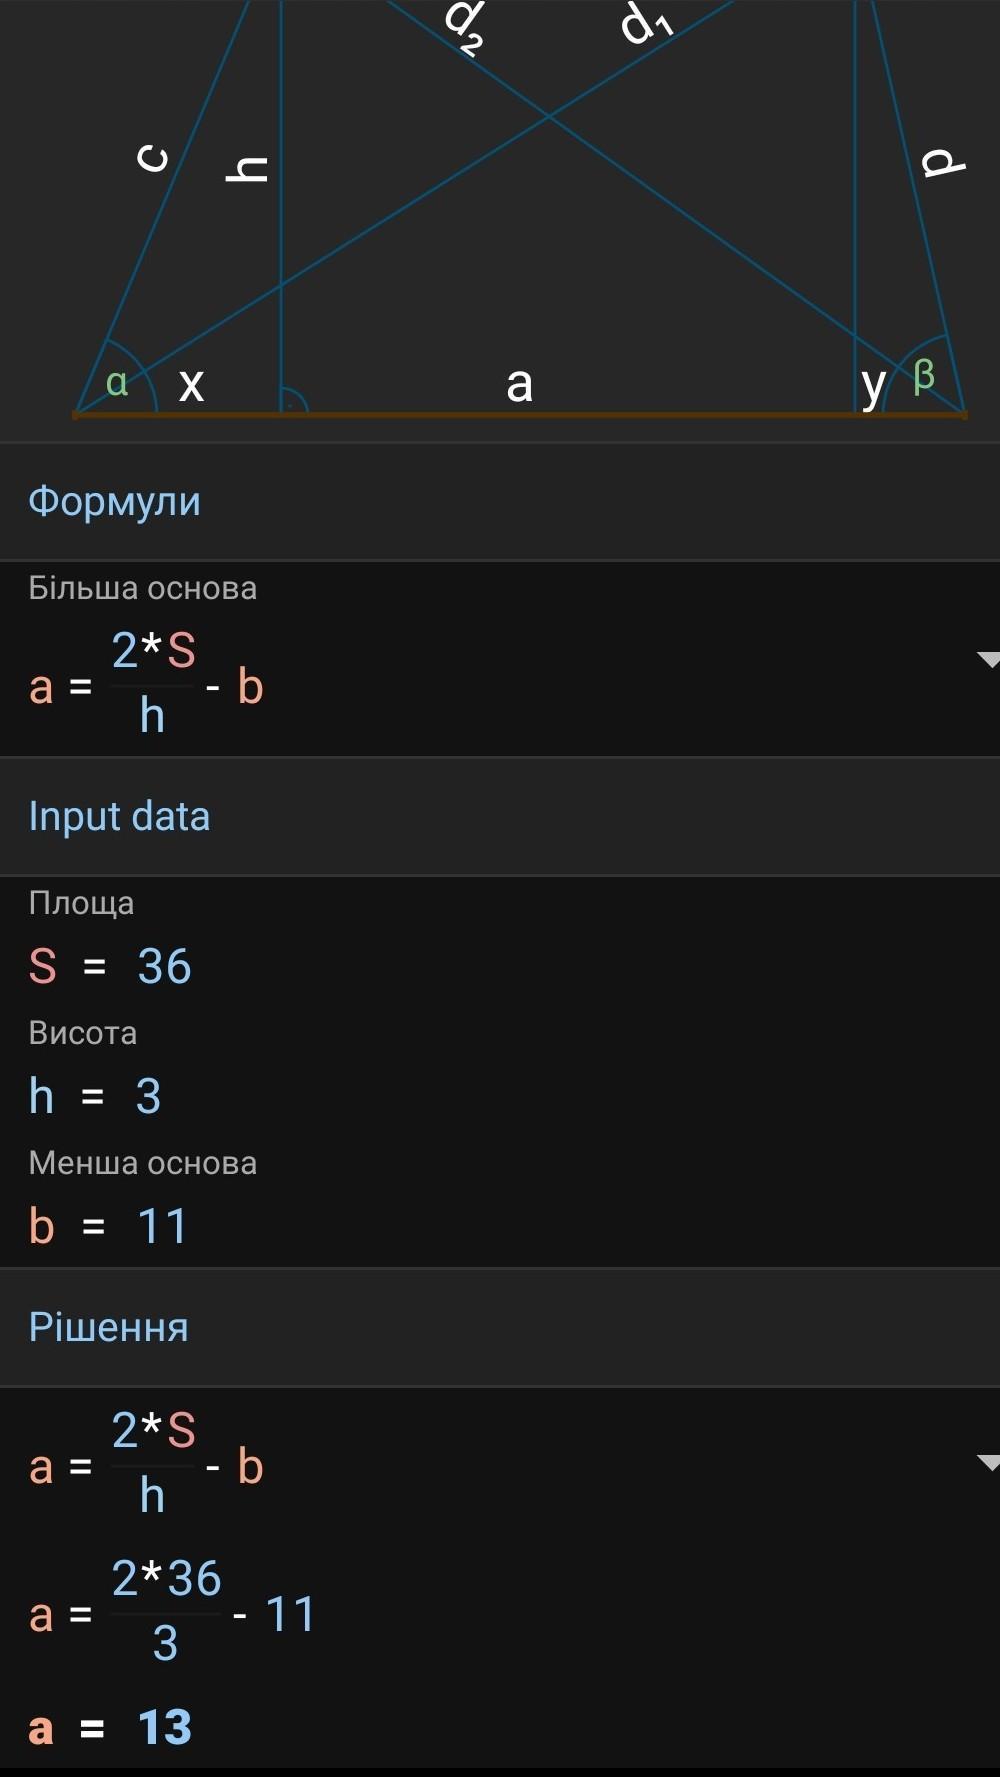Tap segment label y in diagram
This screenshot has height=1777, width=1000.
click(873, 385)
